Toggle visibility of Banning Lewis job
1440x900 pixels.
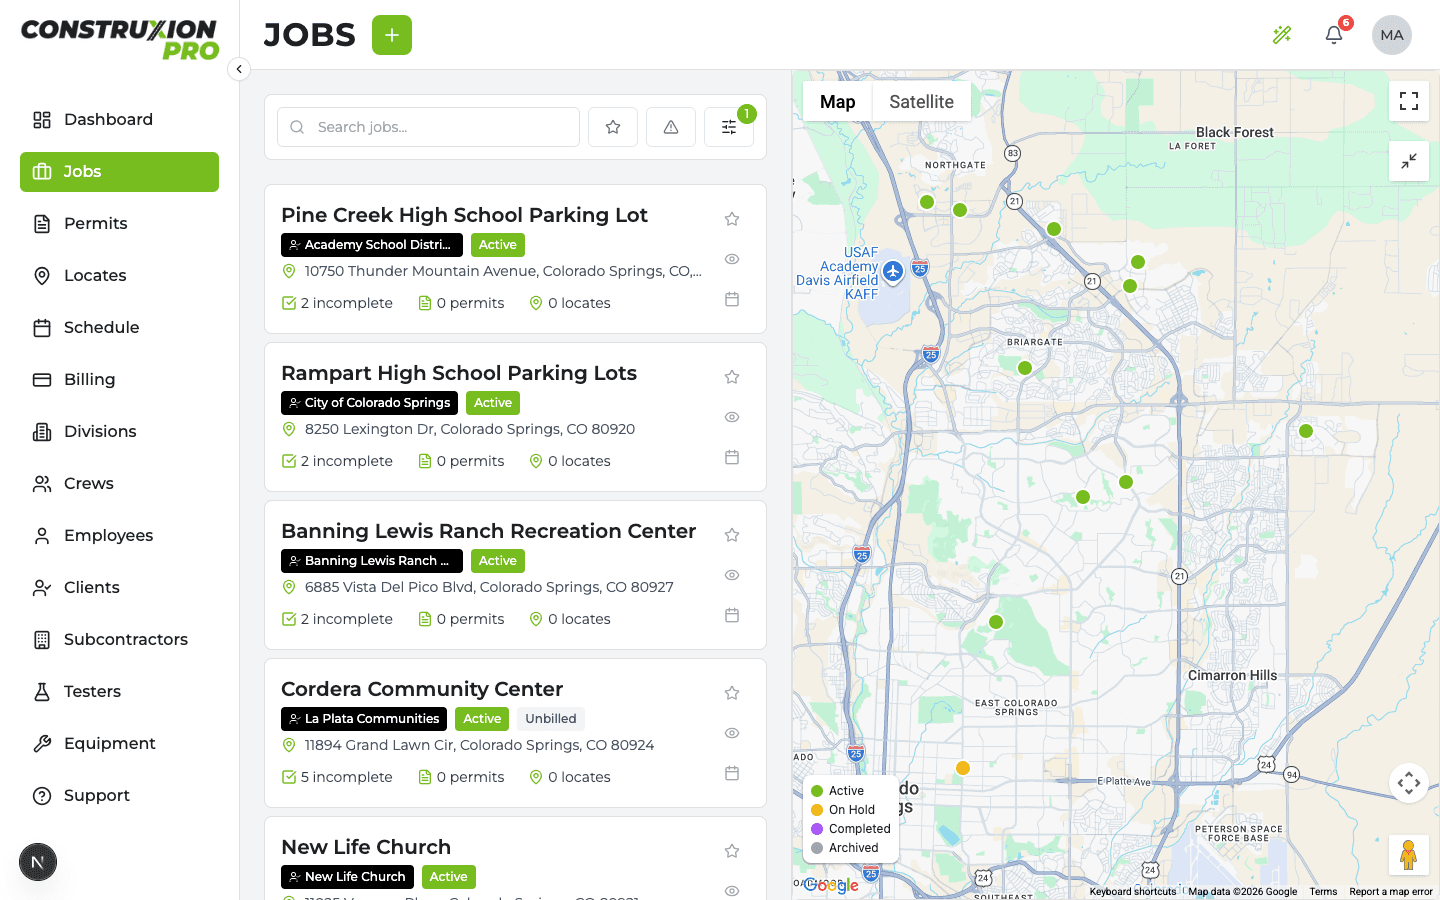[732, 575]
